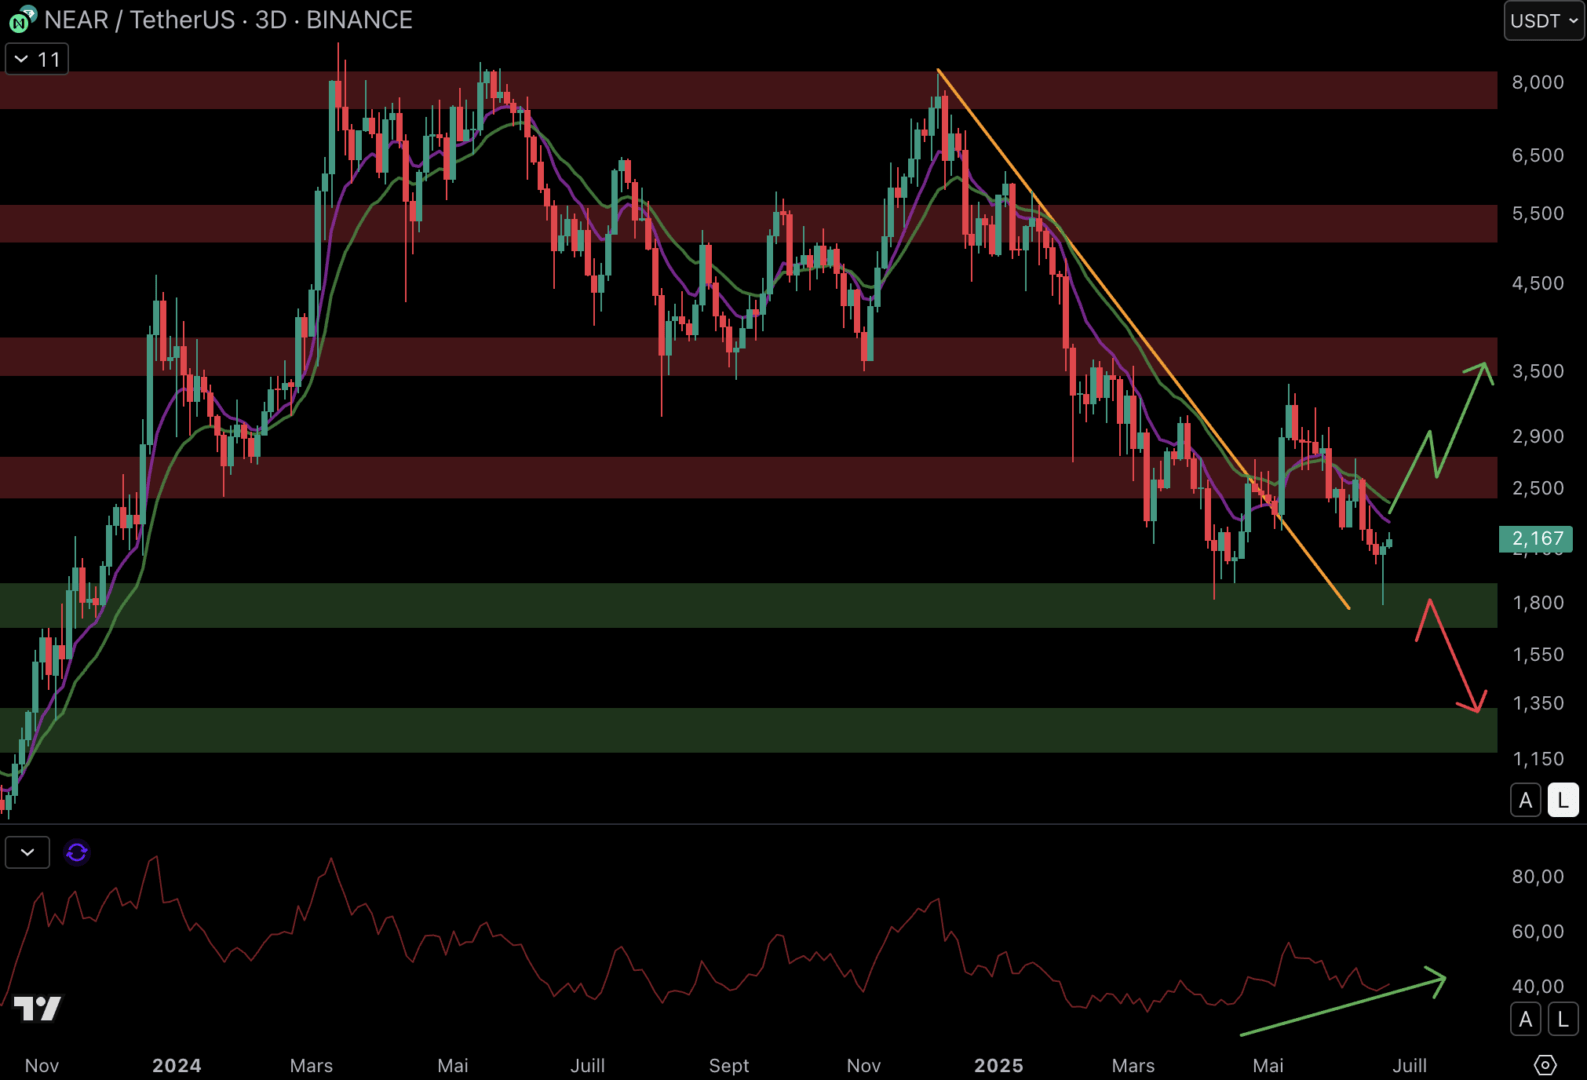
Task: Click the Mai label after 2025
Action: click(1268, 1065)
